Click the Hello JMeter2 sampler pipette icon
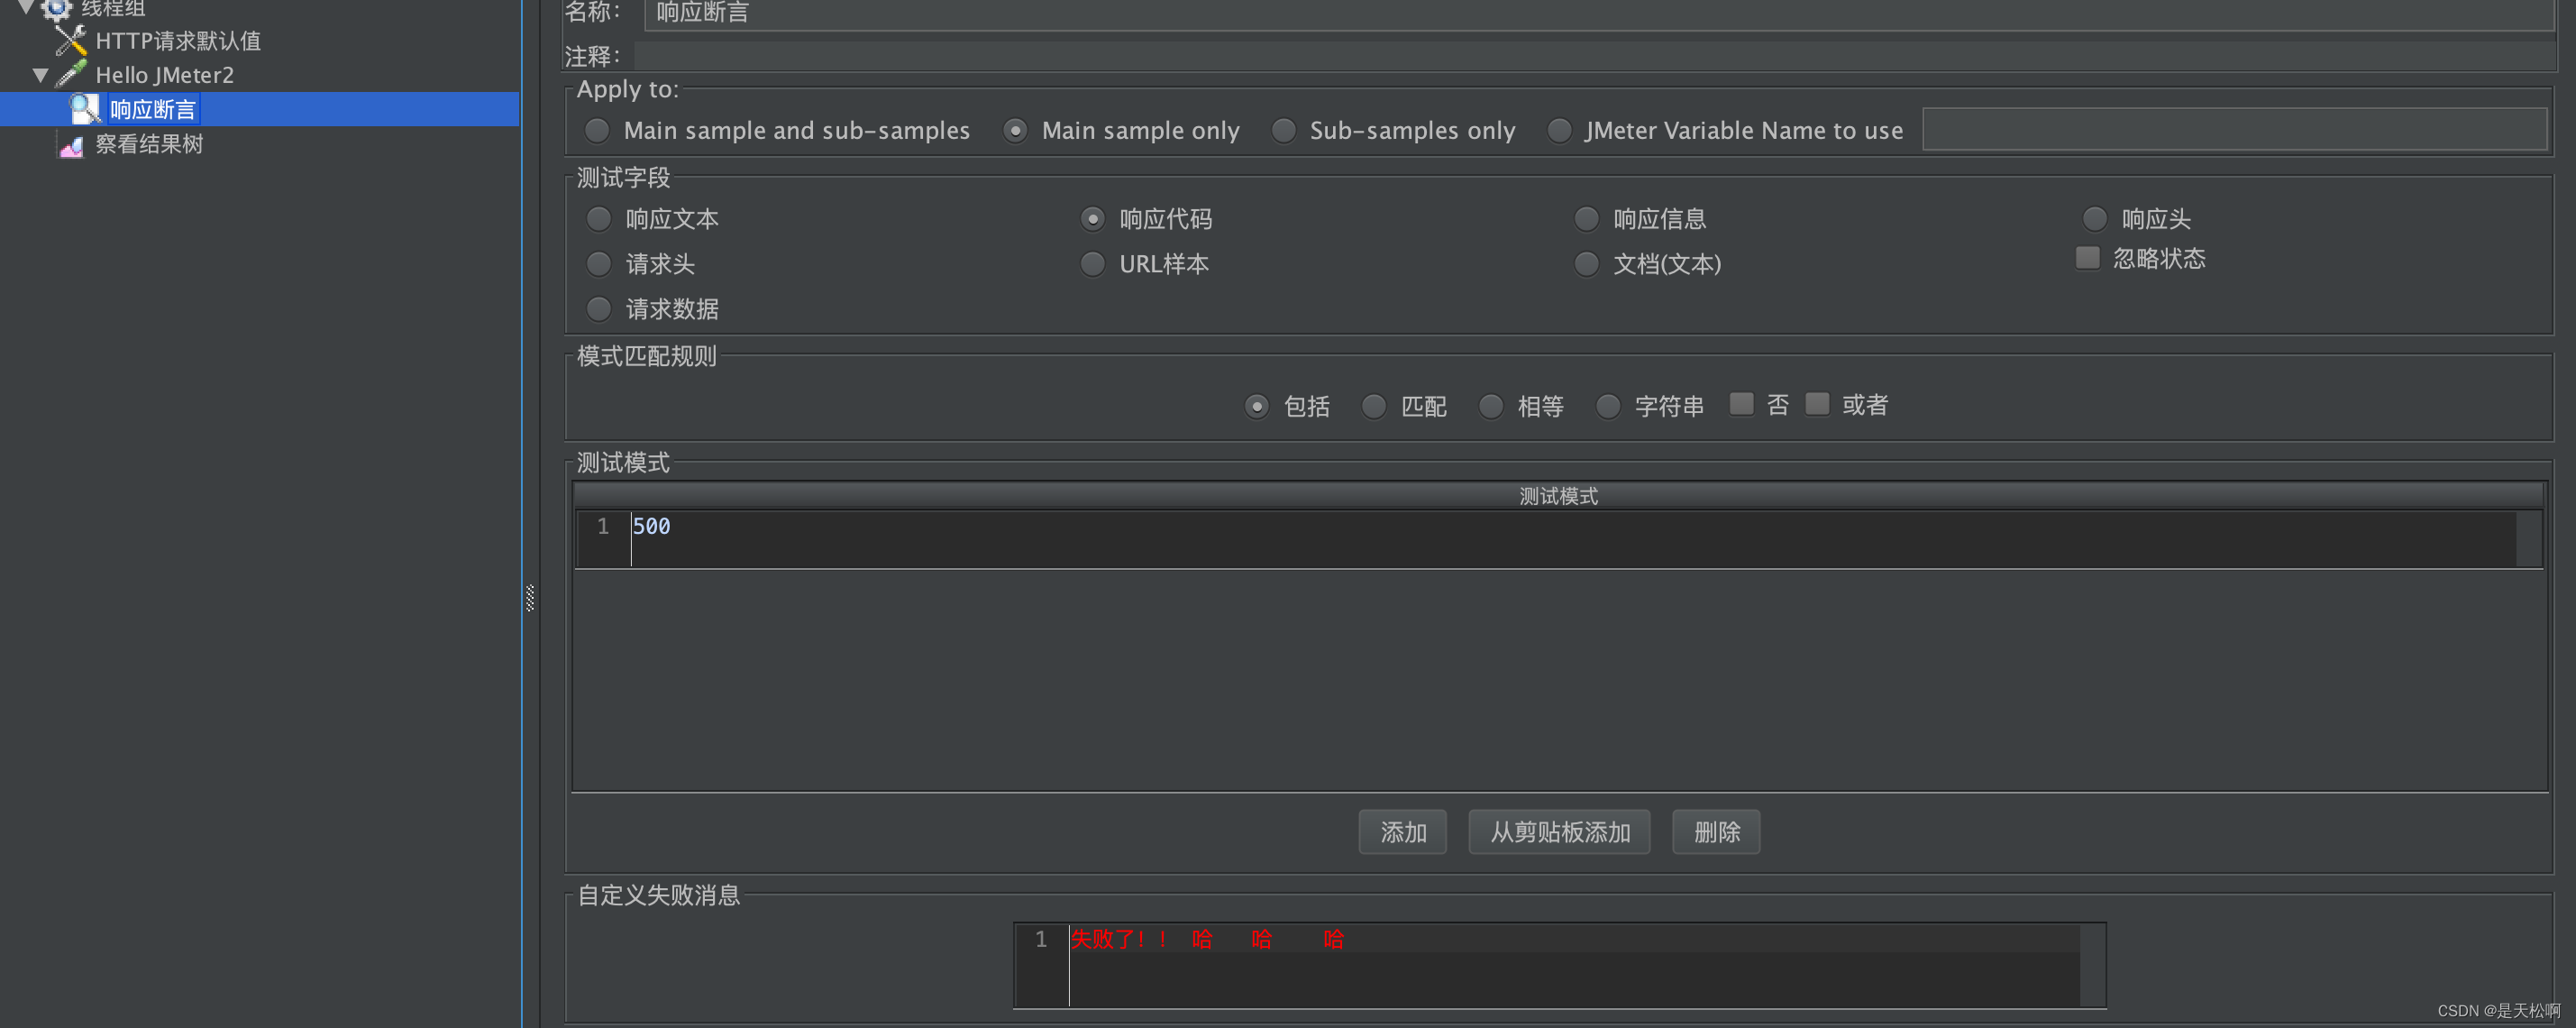 tap(70, 74)
